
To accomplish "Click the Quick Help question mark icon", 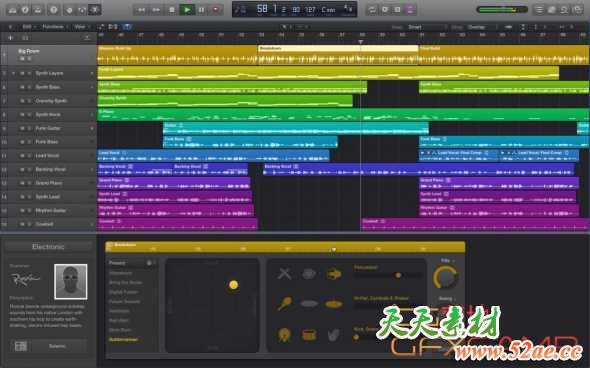I will (54, 10).
